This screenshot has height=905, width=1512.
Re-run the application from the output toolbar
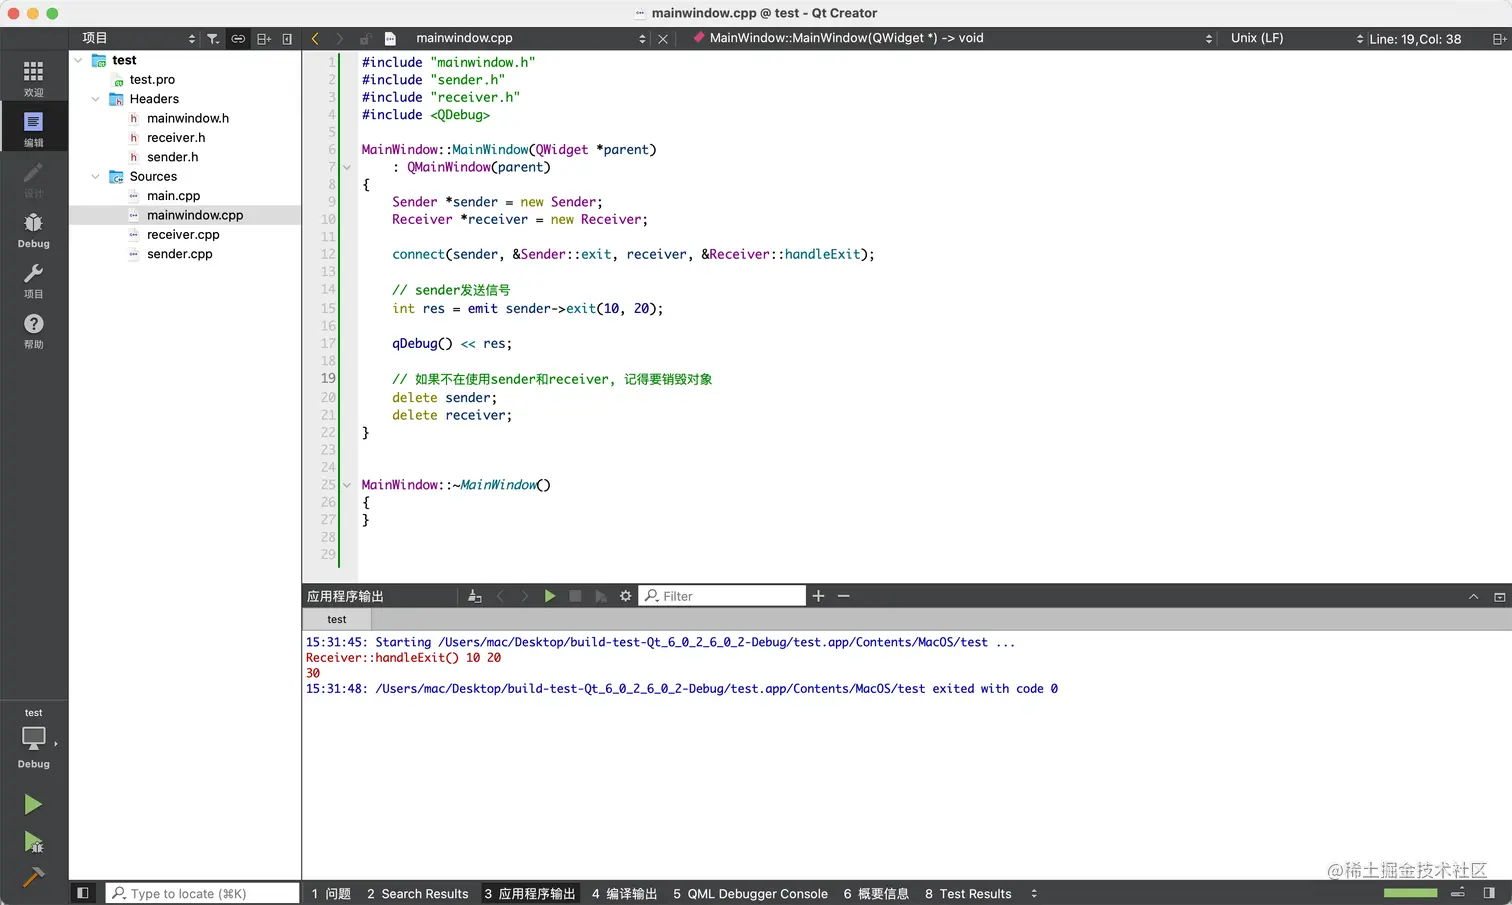(x=550, y=596)
